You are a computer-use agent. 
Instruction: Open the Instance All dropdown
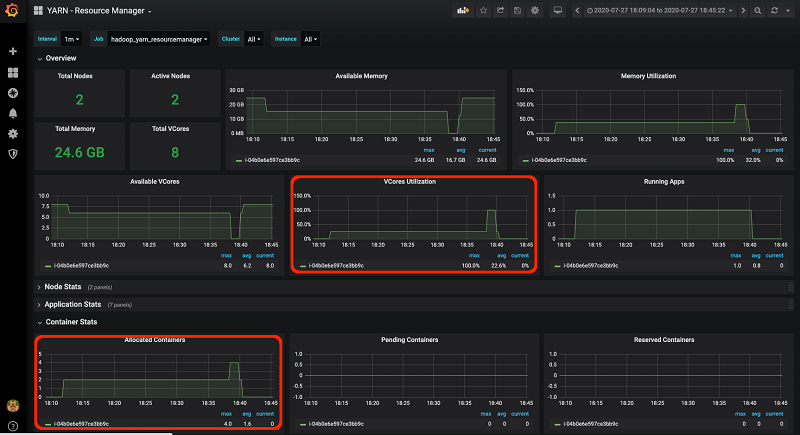(x=310, y=39)
